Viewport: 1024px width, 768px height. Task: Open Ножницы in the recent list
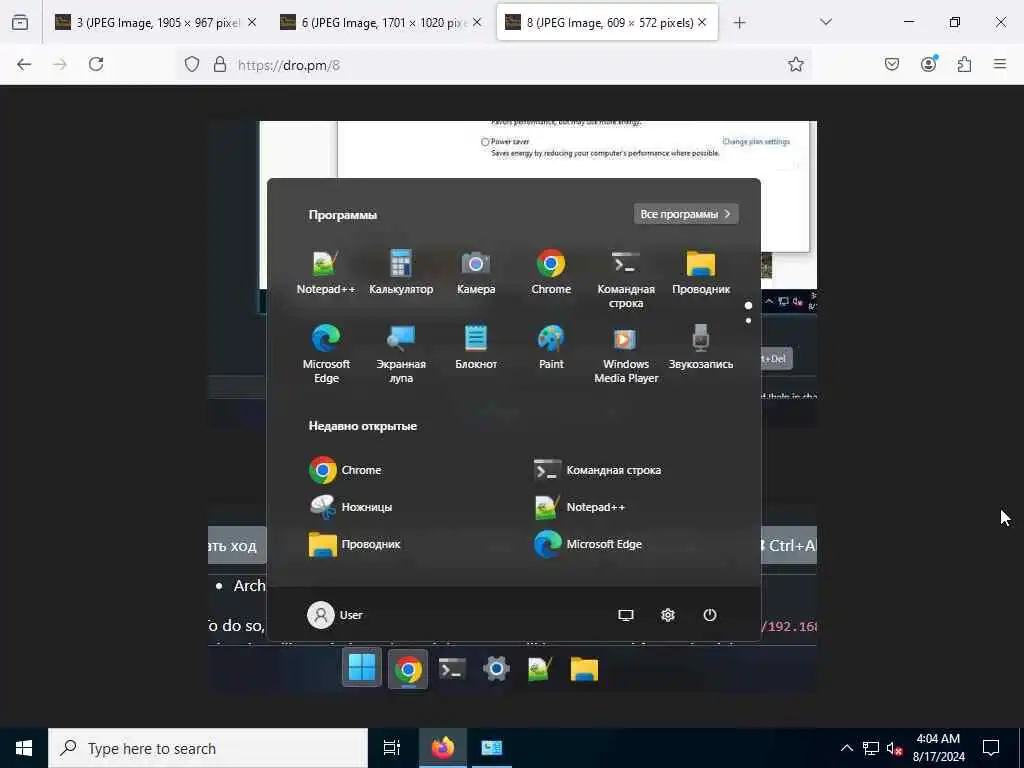(351, 507)
